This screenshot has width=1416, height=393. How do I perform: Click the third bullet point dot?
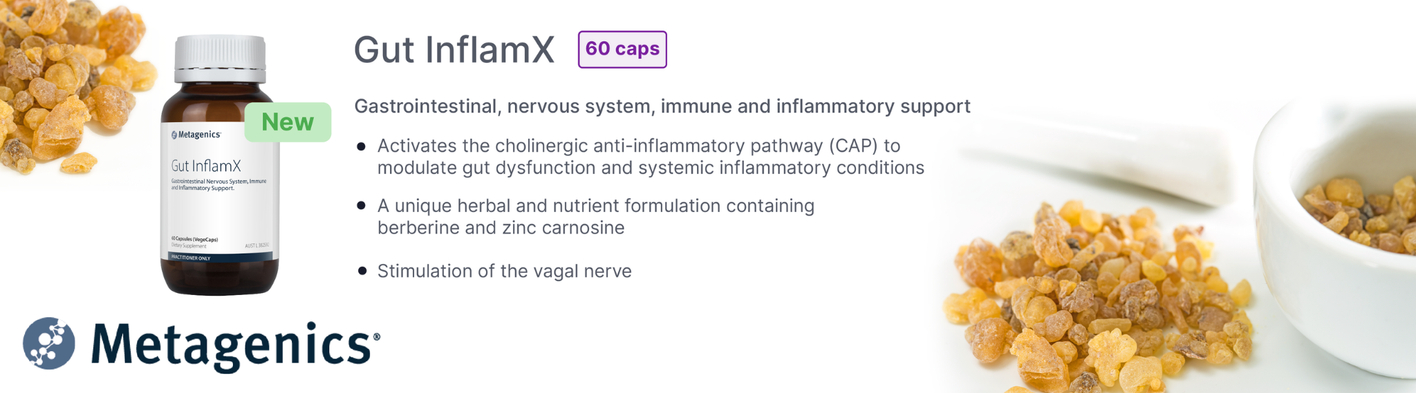(x=362, y=270)
